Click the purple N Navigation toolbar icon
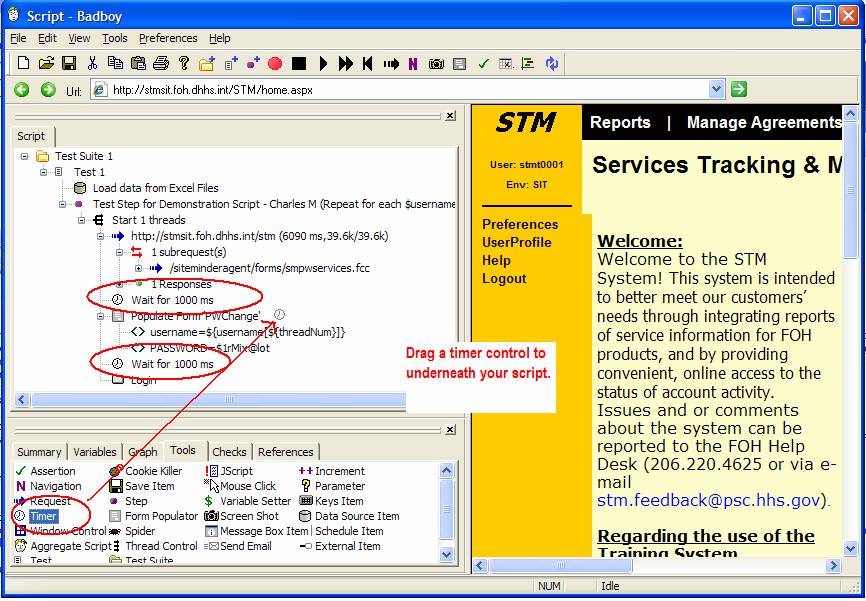866x601 pixels. 413,64
